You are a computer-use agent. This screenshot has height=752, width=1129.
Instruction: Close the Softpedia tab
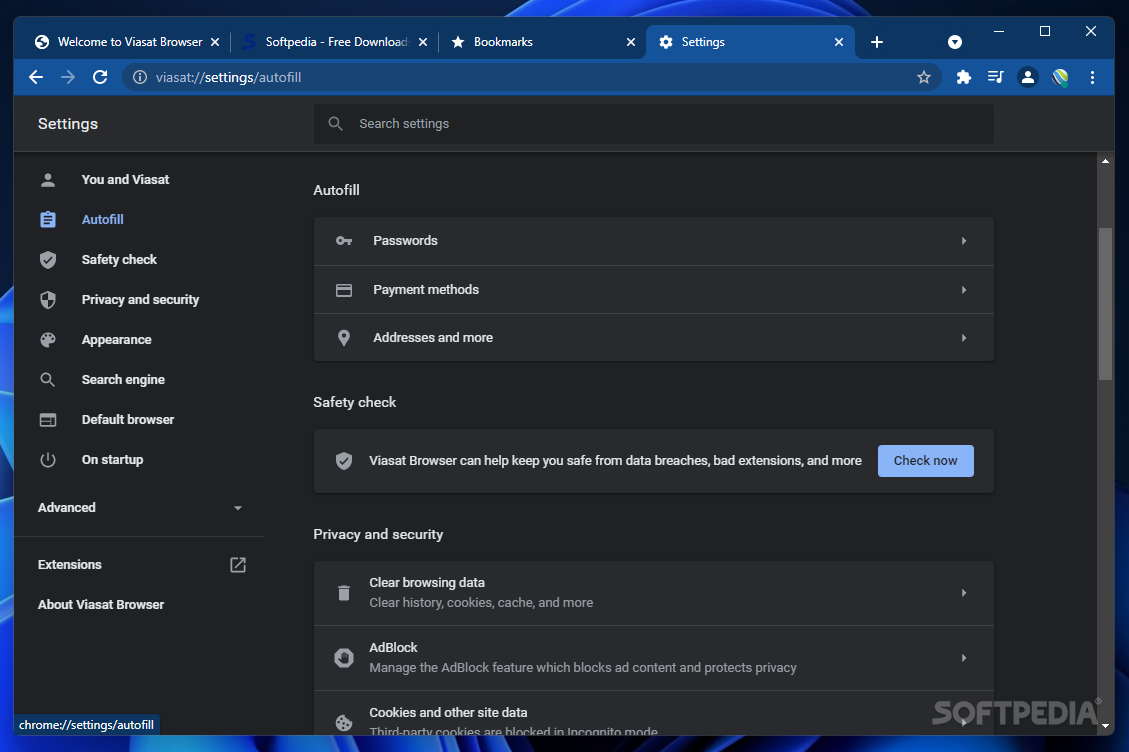tap(423, 42)
